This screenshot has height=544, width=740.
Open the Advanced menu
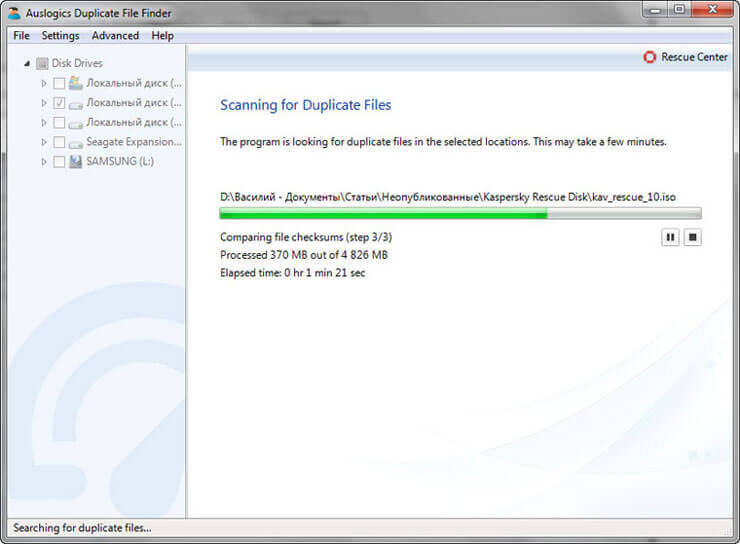point(115,36)
